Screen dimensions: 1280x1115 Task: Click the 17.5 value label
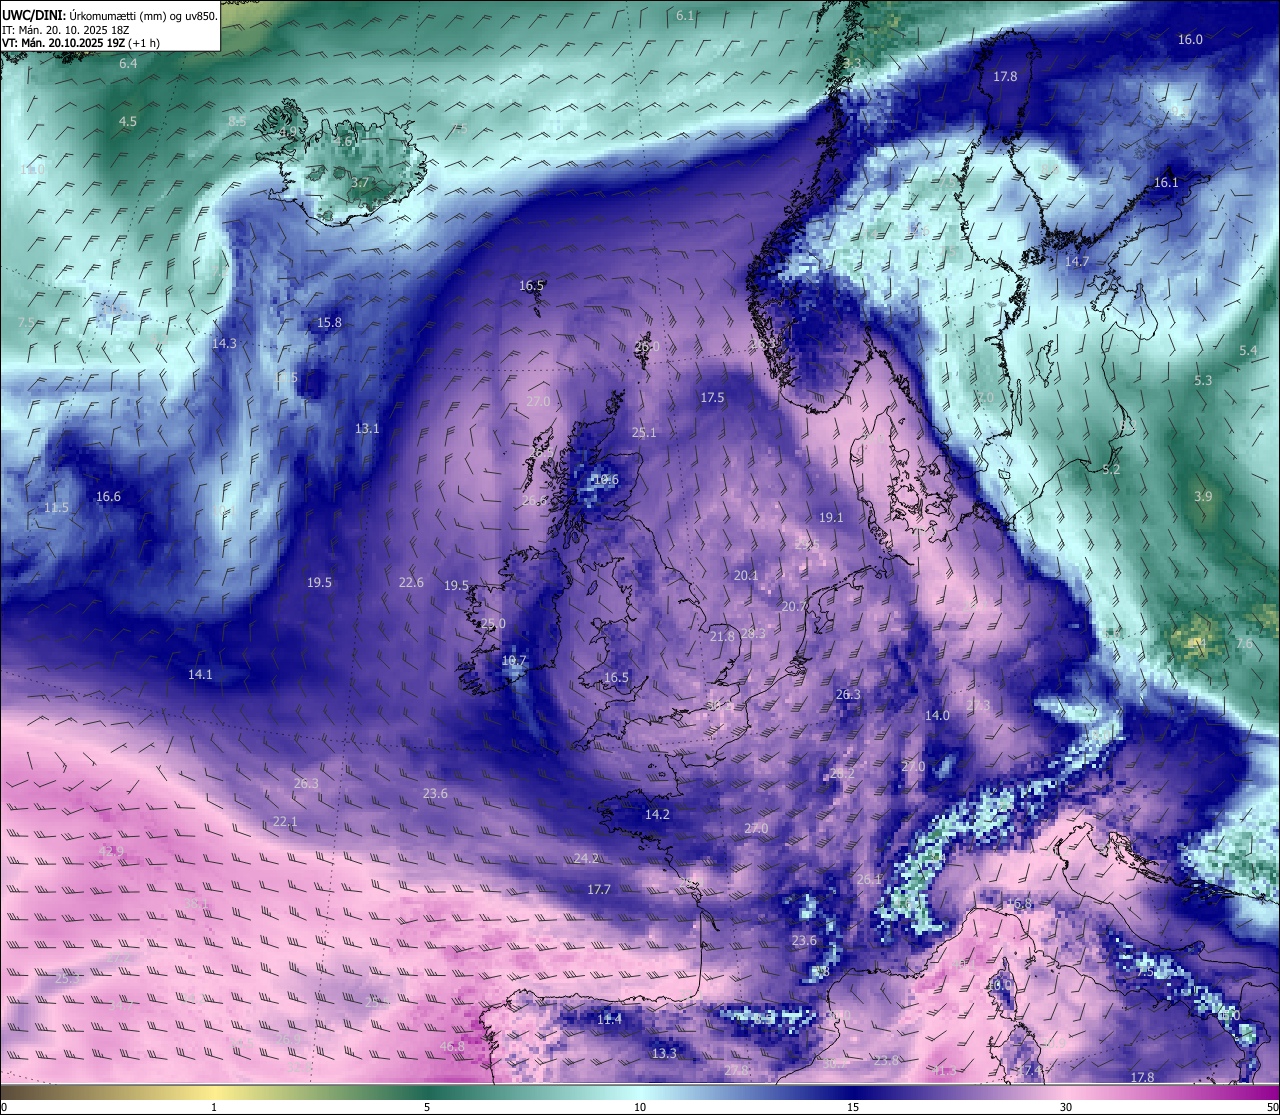coord(712,398)
